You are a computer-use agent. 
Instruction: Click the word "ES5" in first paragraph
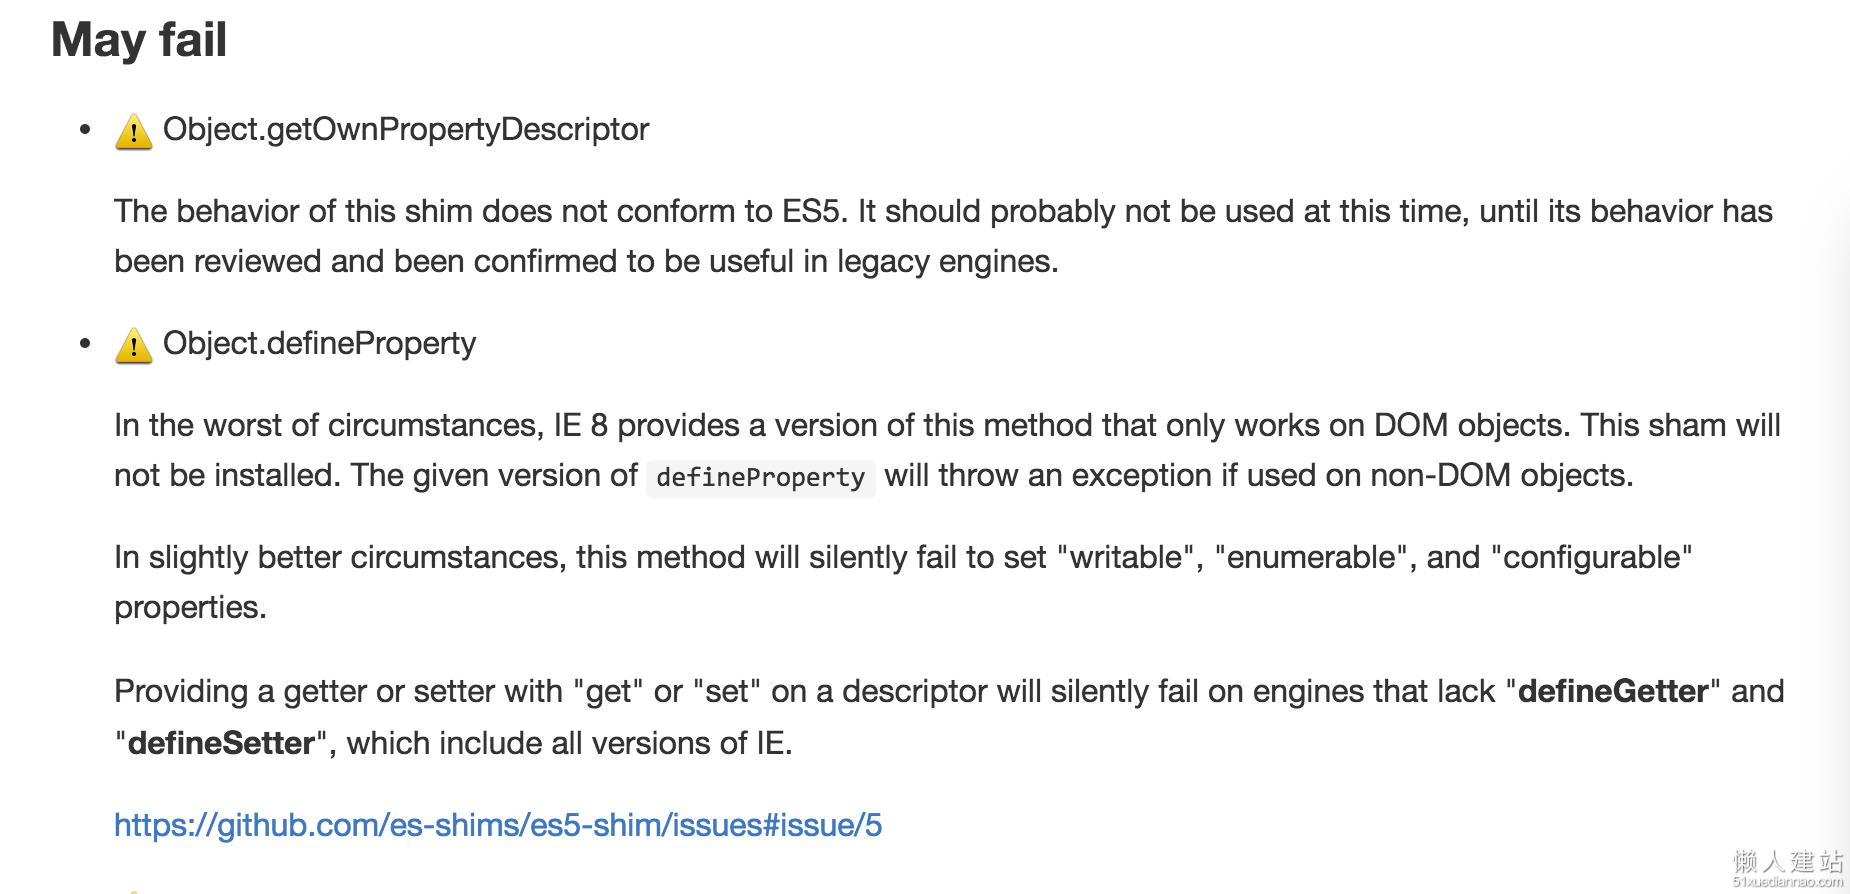813,211
